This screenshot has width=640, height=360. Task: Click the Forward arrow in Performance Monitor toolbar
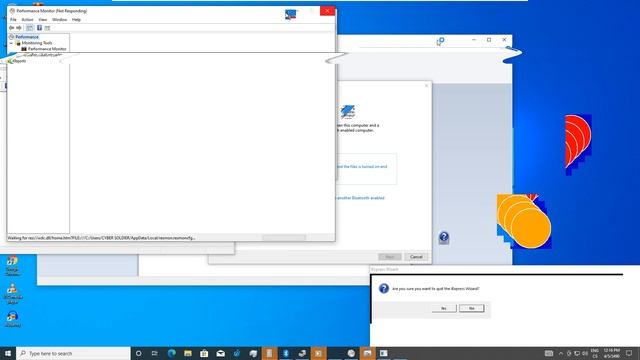19,28
